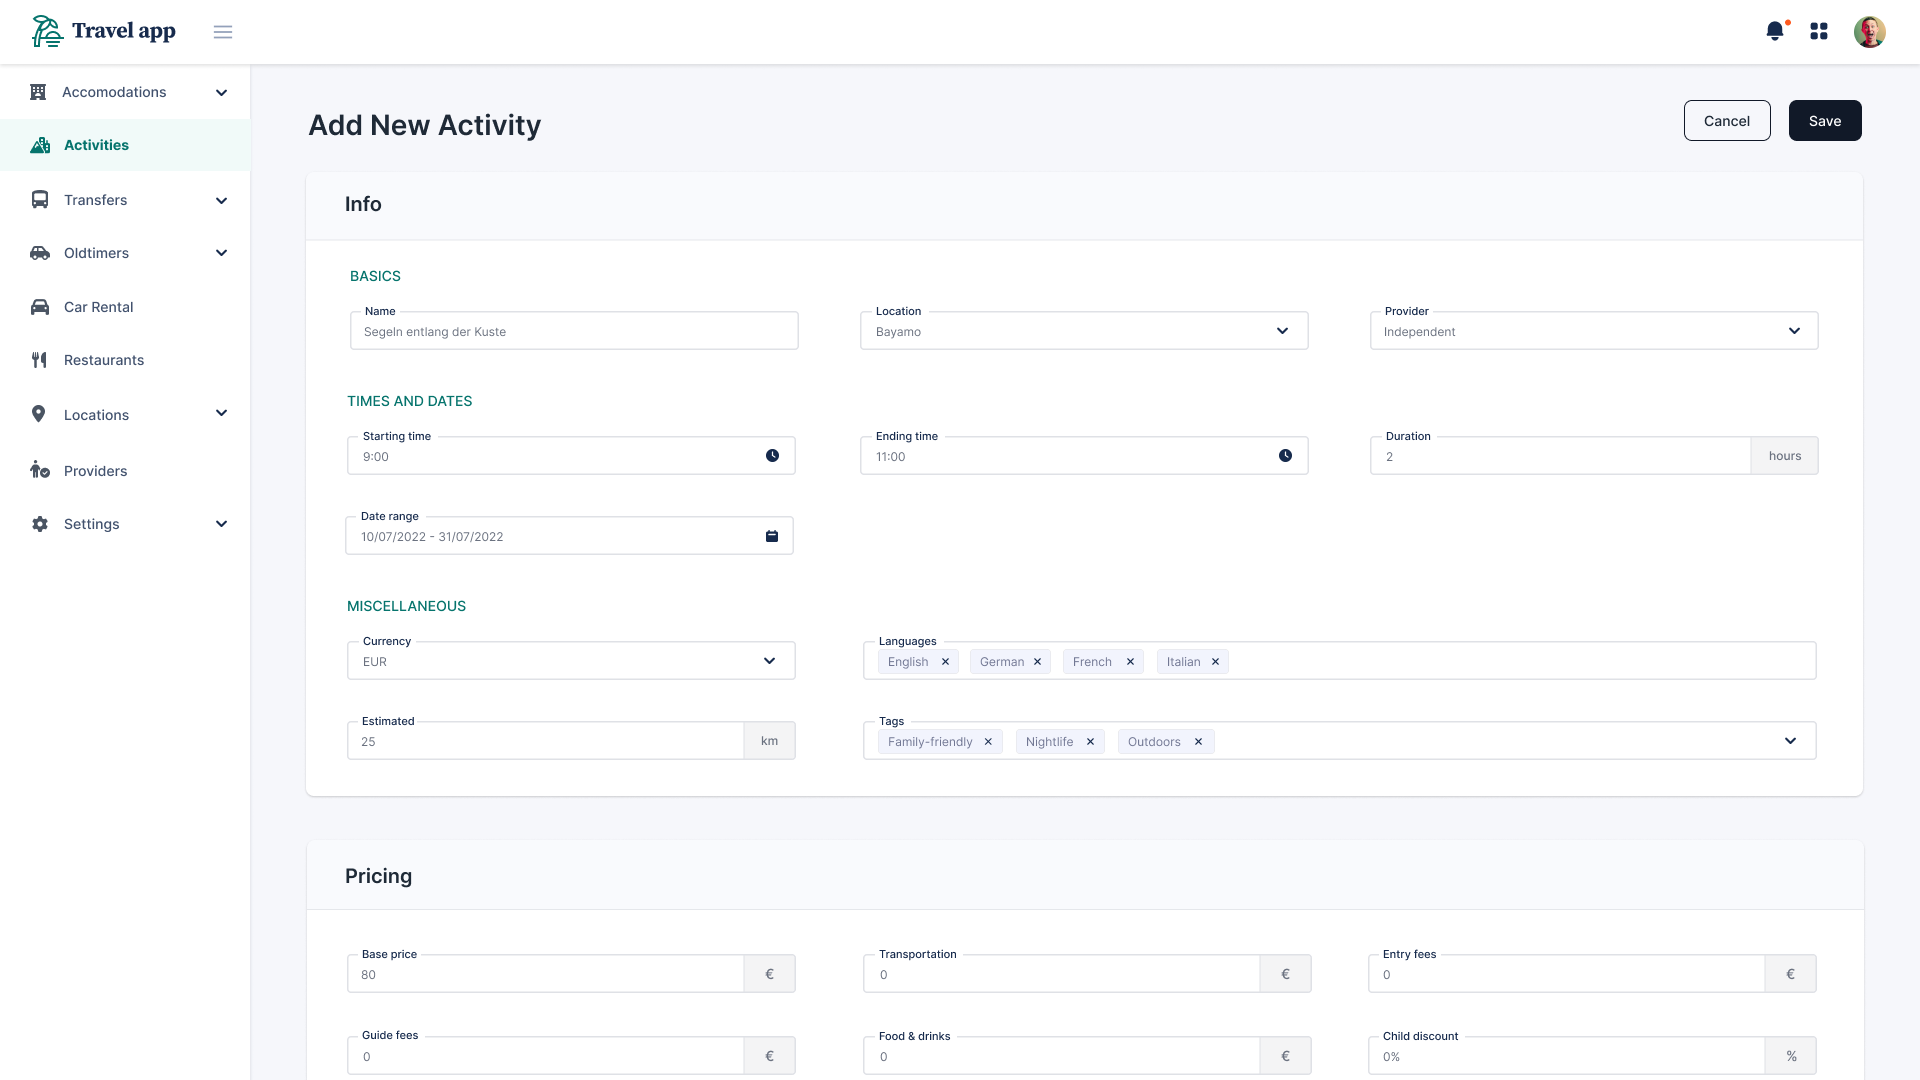Open the Tags dropdown arrow
1920x1080 pixels.
[1790, 741]
